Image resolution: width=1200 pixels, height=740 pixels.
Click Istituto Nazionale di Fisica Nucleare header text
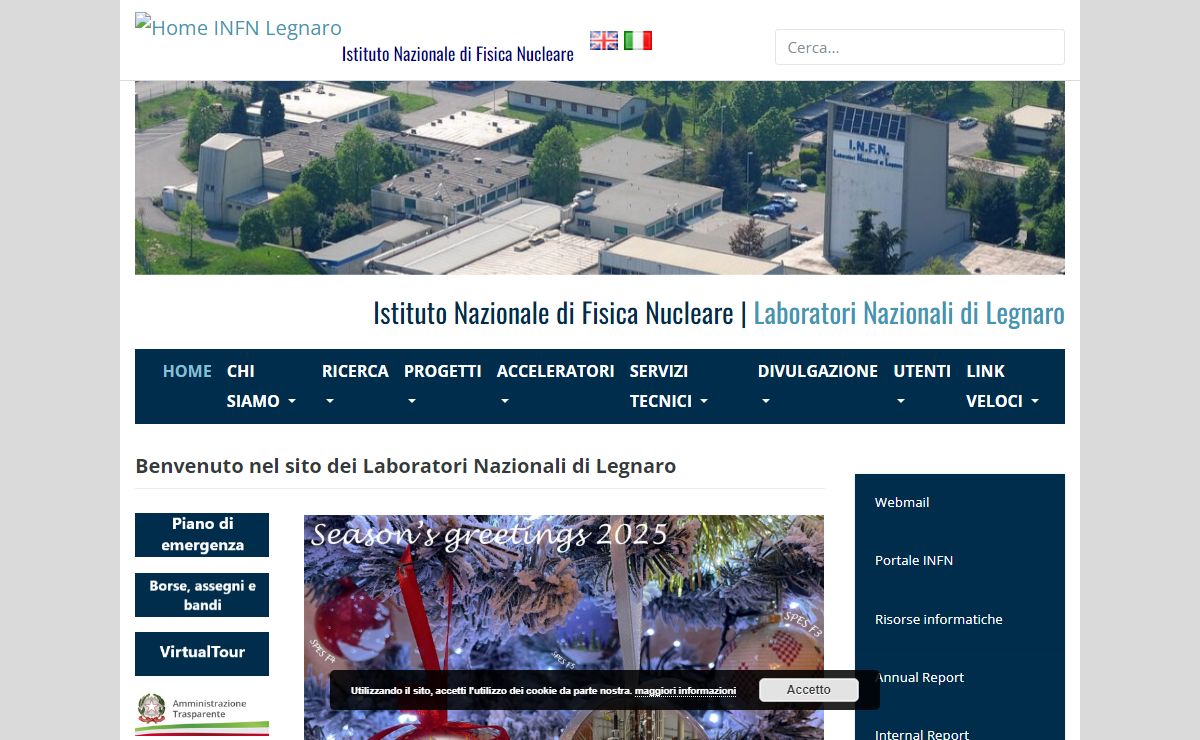coord(458,54)
